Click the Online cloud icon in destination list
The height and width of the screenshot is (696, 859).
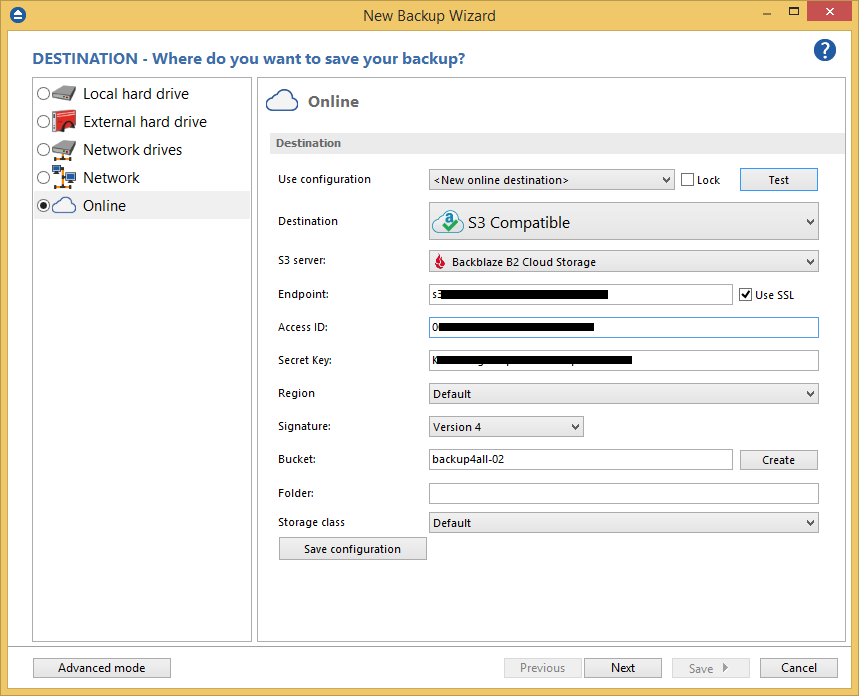(64, 205)
